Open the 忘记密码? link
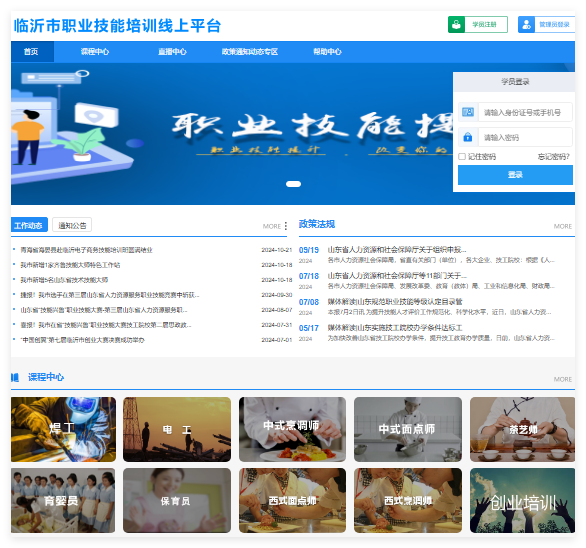Screen dimensions: 586x548 (x=553, y=157)
